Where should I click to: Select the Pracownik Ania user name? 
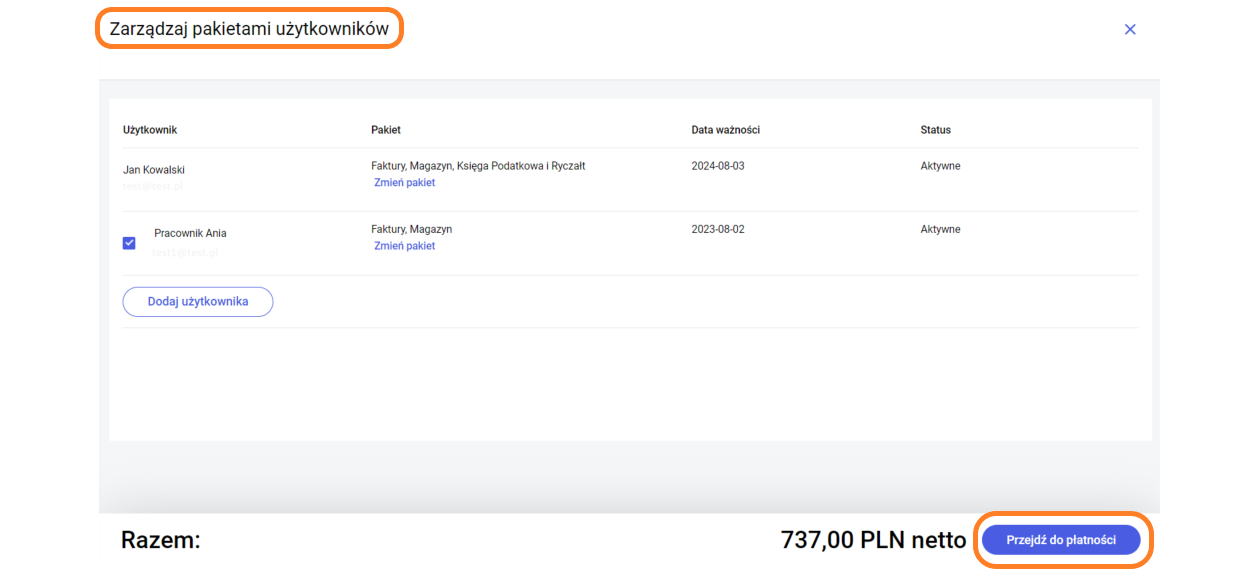tap(190, 233)
